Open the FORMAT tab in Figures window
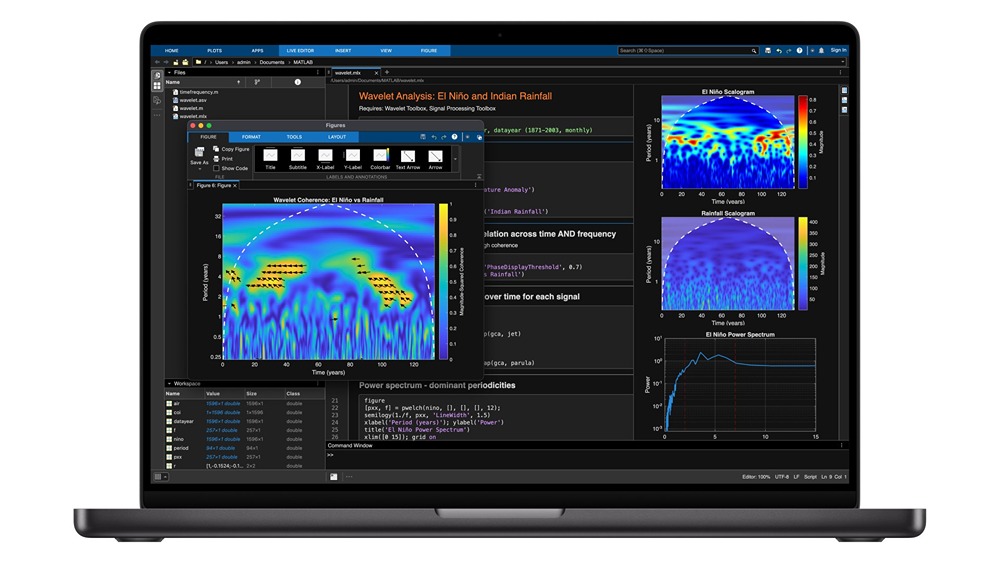Screen dimensions: 1000x563 point(251,137)
